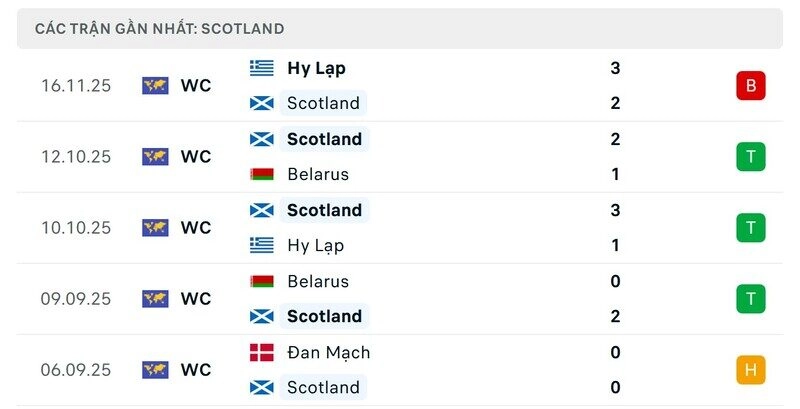Click the WC label for 06.09.25 match
This screenshot has height=409, width=800.
tap(196, 370)
